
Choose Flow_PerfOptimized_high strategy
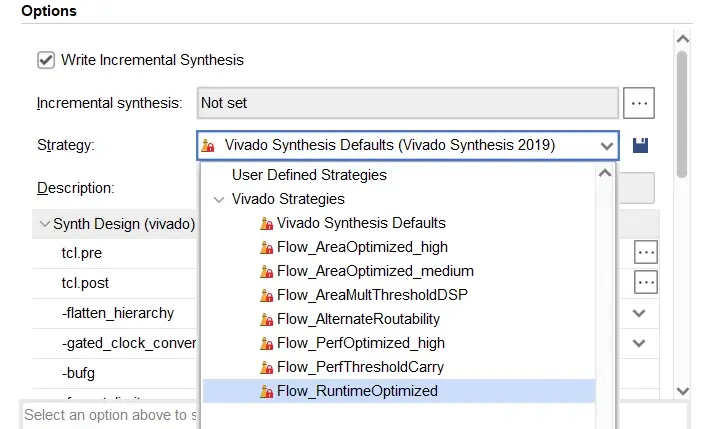coord(361,343)
